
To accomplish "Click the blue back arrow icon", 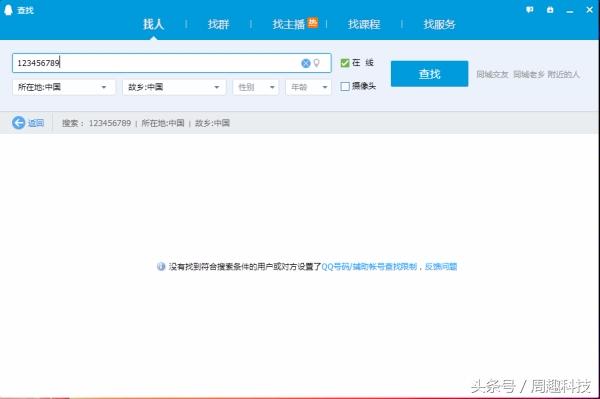I will (x=18, y=123).
